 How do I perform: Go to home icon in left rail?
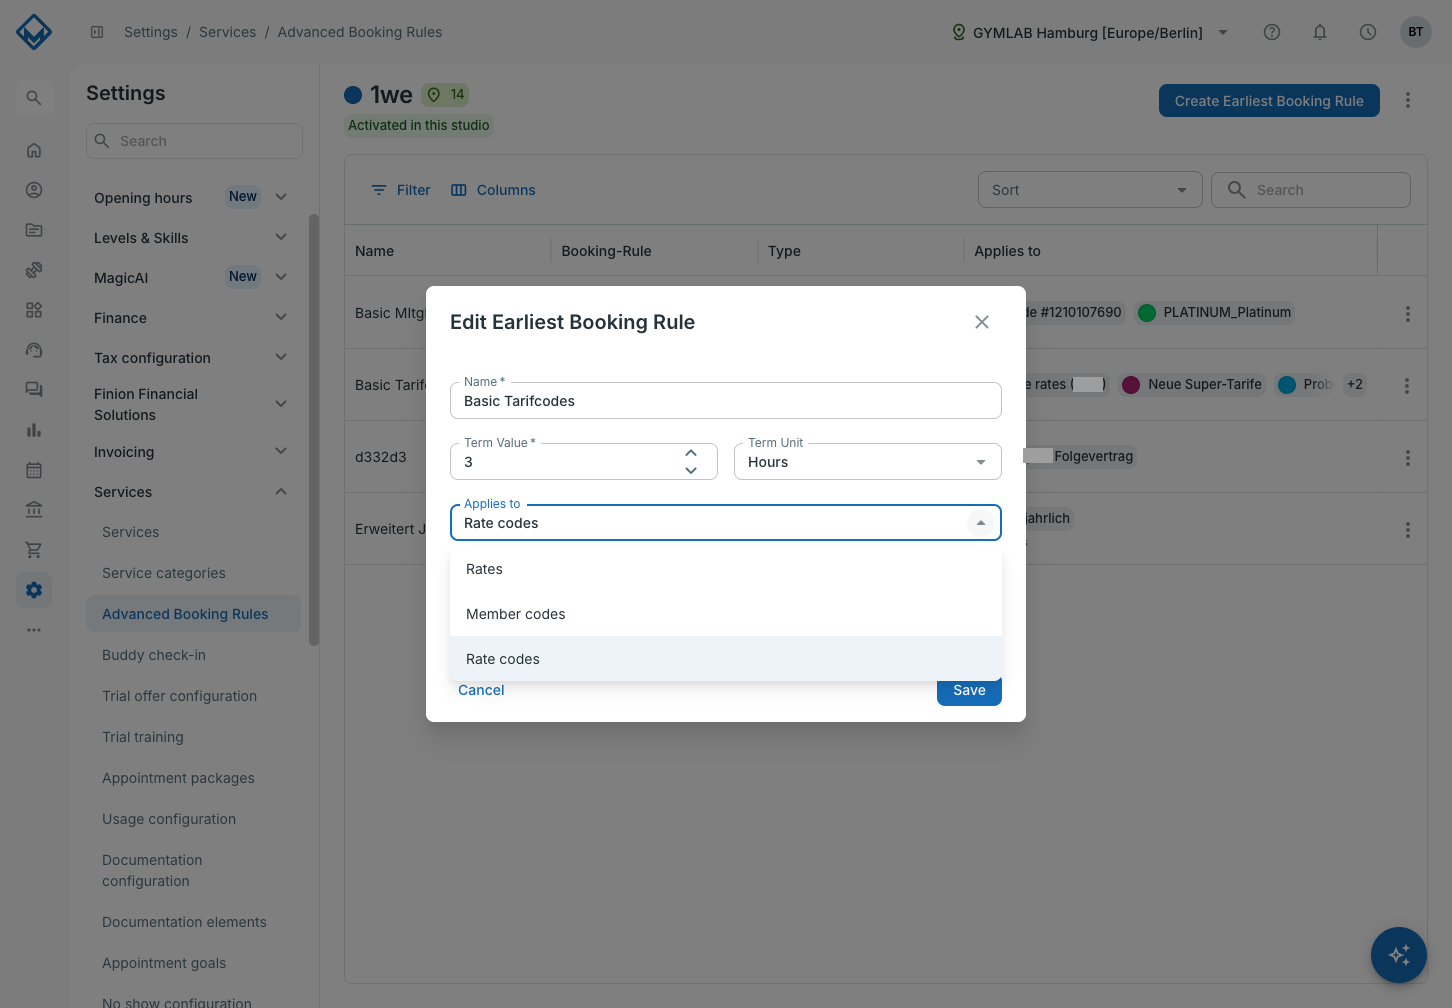(34, 150)
